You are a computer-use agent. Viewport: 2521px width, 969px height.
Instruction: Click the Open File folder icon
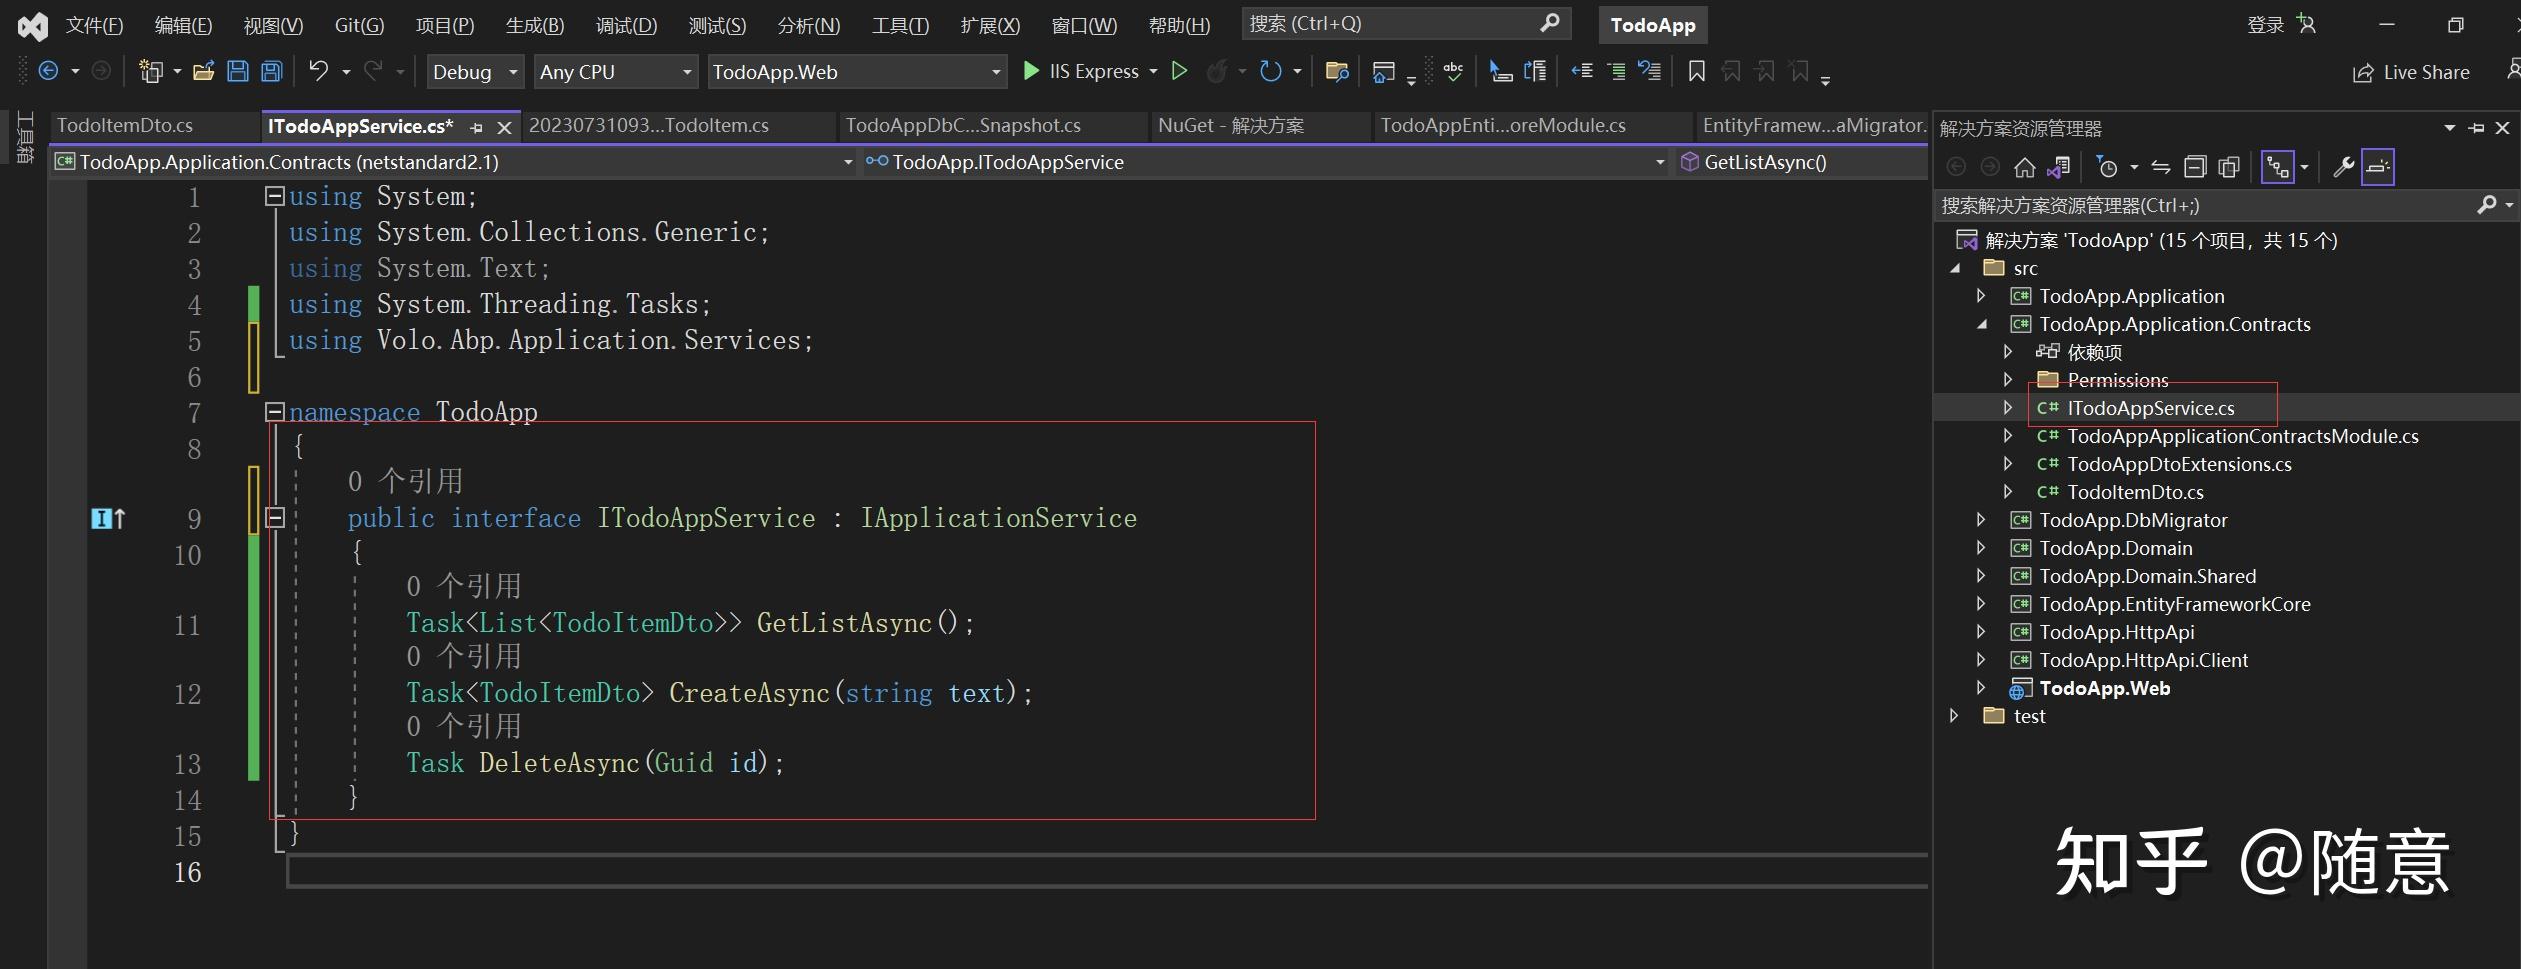click(204, 71)
